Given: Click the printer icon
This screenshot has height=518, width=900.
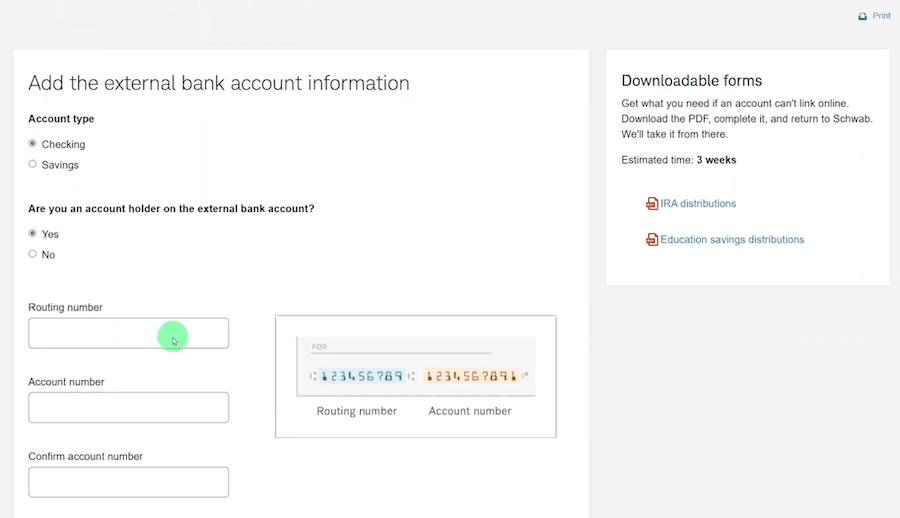Looking at the screenshot, I should pos(863,16).
